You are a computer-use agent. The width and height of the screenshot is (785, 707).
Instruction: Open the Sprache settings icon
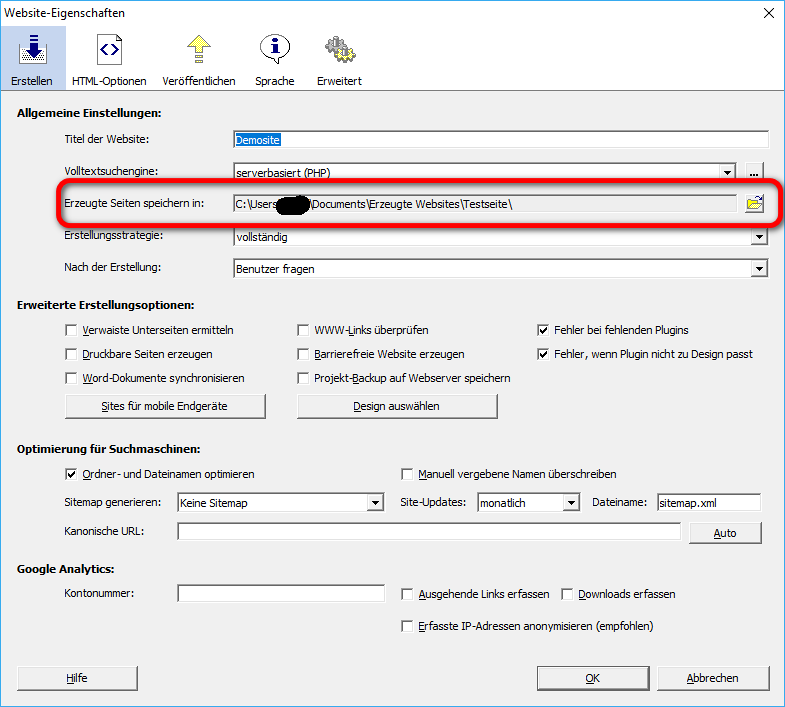point(274,59)
